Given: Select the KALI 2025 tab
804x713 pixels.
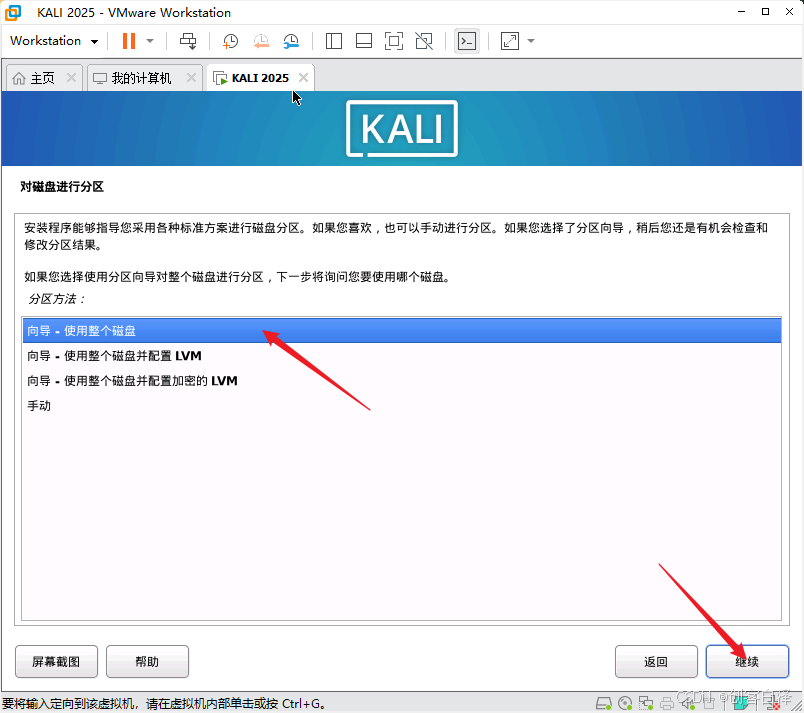Looking at the screenshot, I should point(260,78).
